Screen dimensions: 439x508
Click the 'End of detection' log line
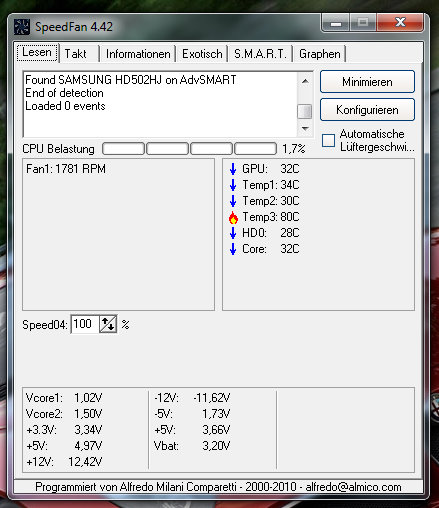(x=64, y=93)
